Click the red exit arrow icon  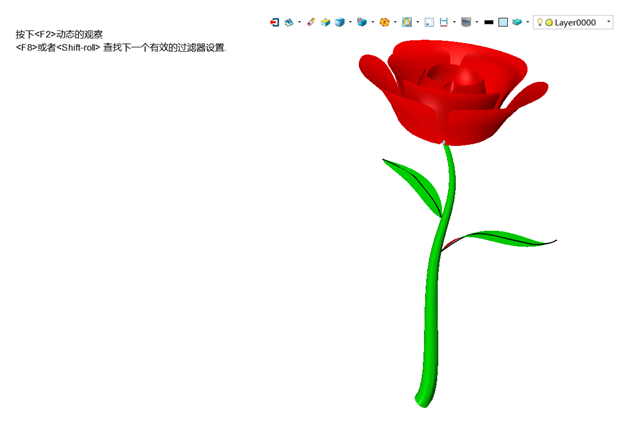coord(275,21)
